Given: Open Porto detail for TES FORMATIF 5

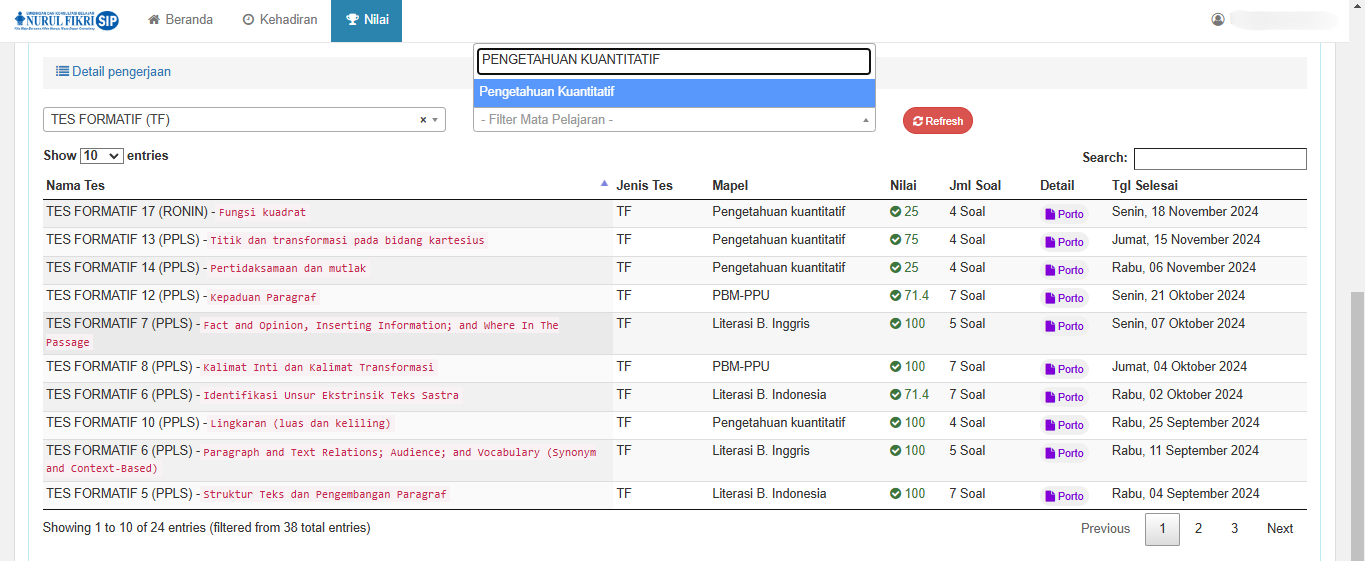Looking at the screenshot, I should click(1064, 496).
